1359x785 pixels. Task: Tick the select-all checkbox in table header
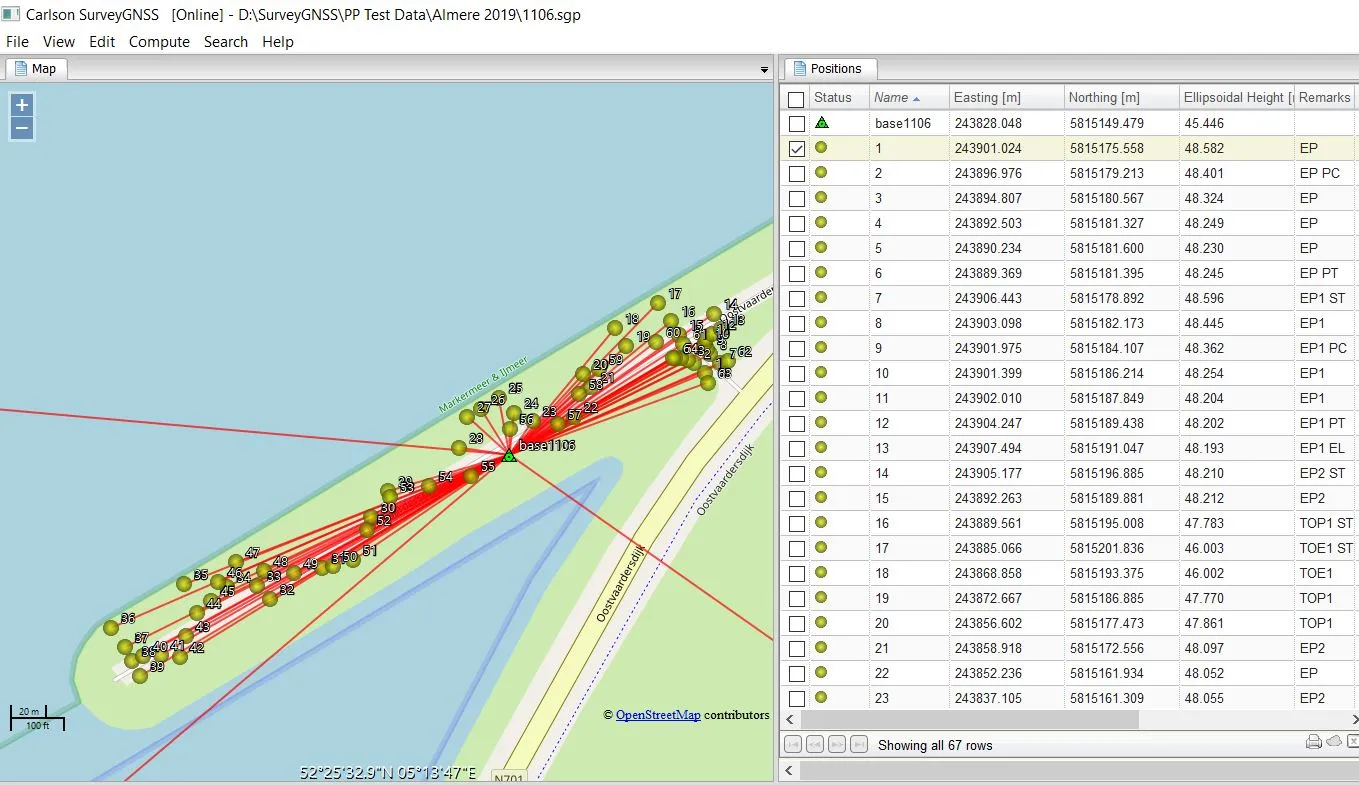tap(796, 99)
